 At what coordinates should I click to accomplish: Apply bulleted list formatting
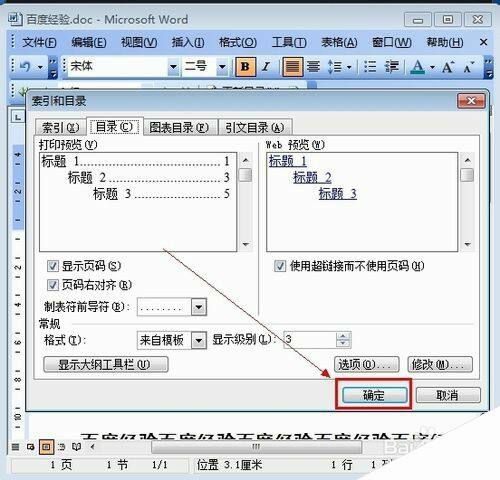point(370,67)
